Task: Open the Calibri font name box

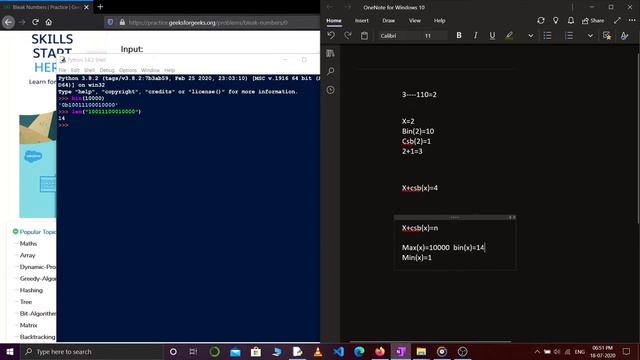Action: (398, 36)
